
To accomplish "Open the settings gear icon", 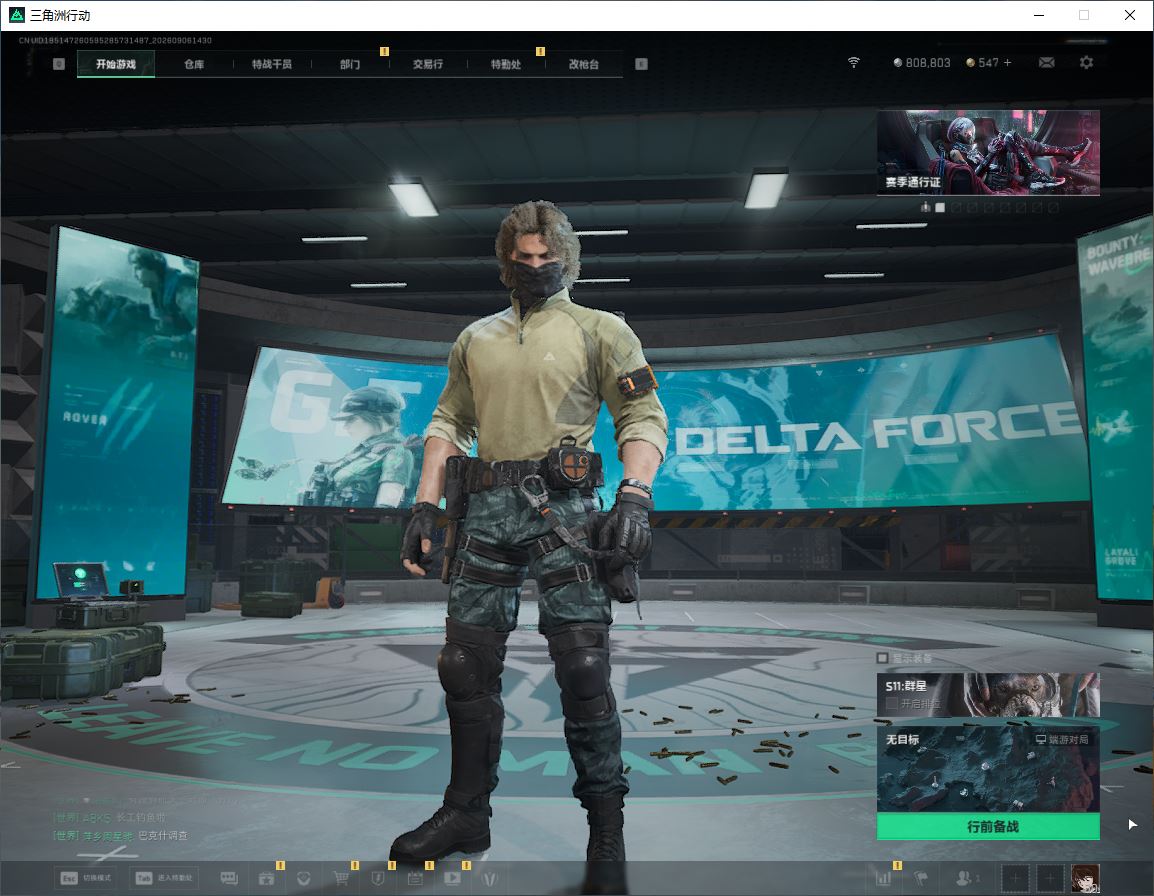I will tap(1086, 63).
